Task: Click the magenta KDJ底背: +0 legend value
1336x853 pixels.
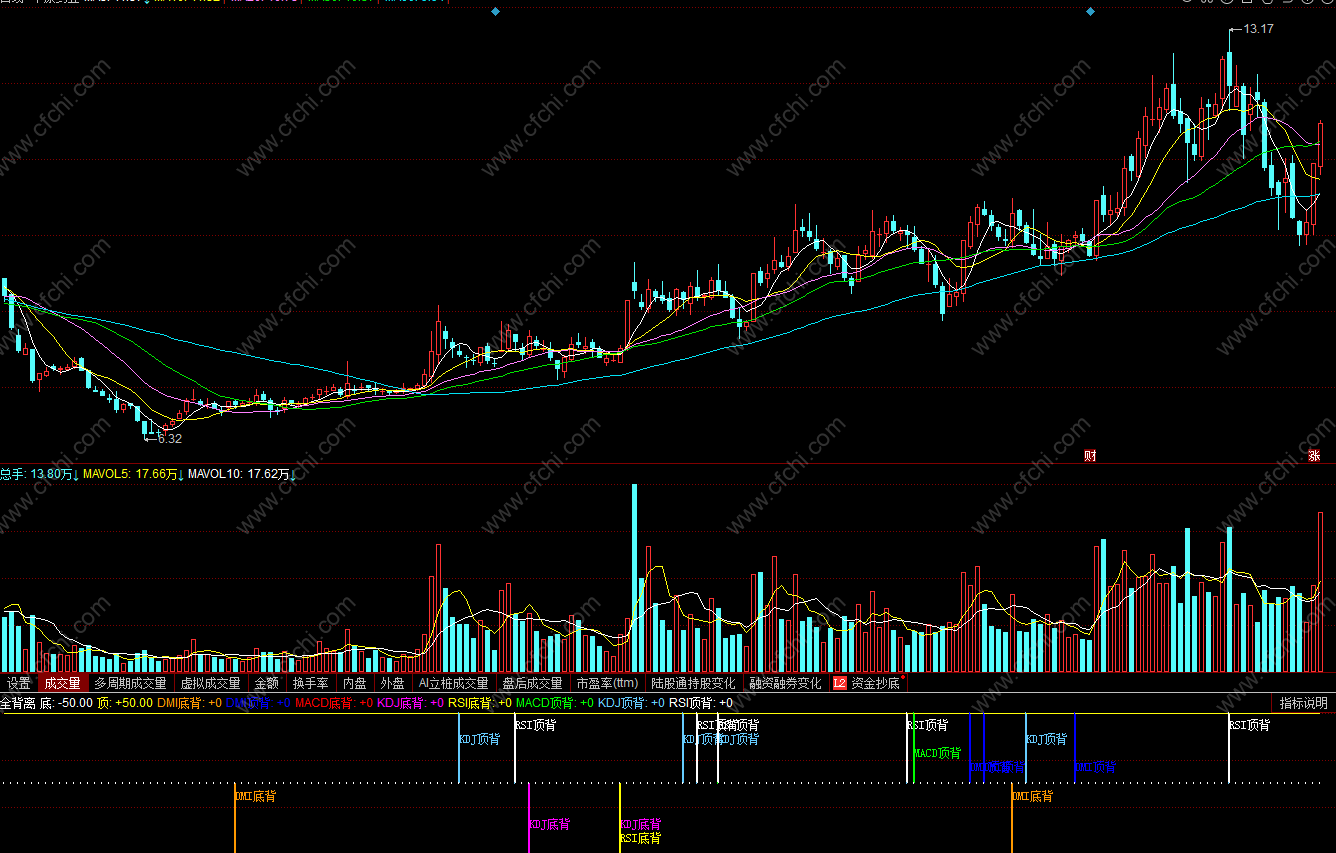Action: click(x=410, y=703)
